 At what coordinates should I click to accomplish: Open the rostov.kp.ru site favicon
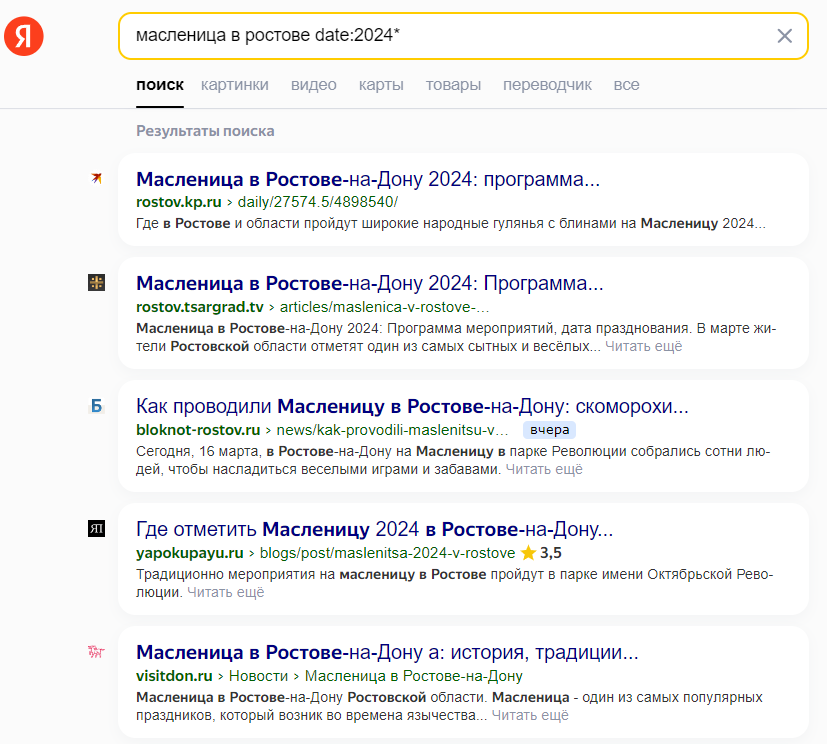(x=96, y=178)
